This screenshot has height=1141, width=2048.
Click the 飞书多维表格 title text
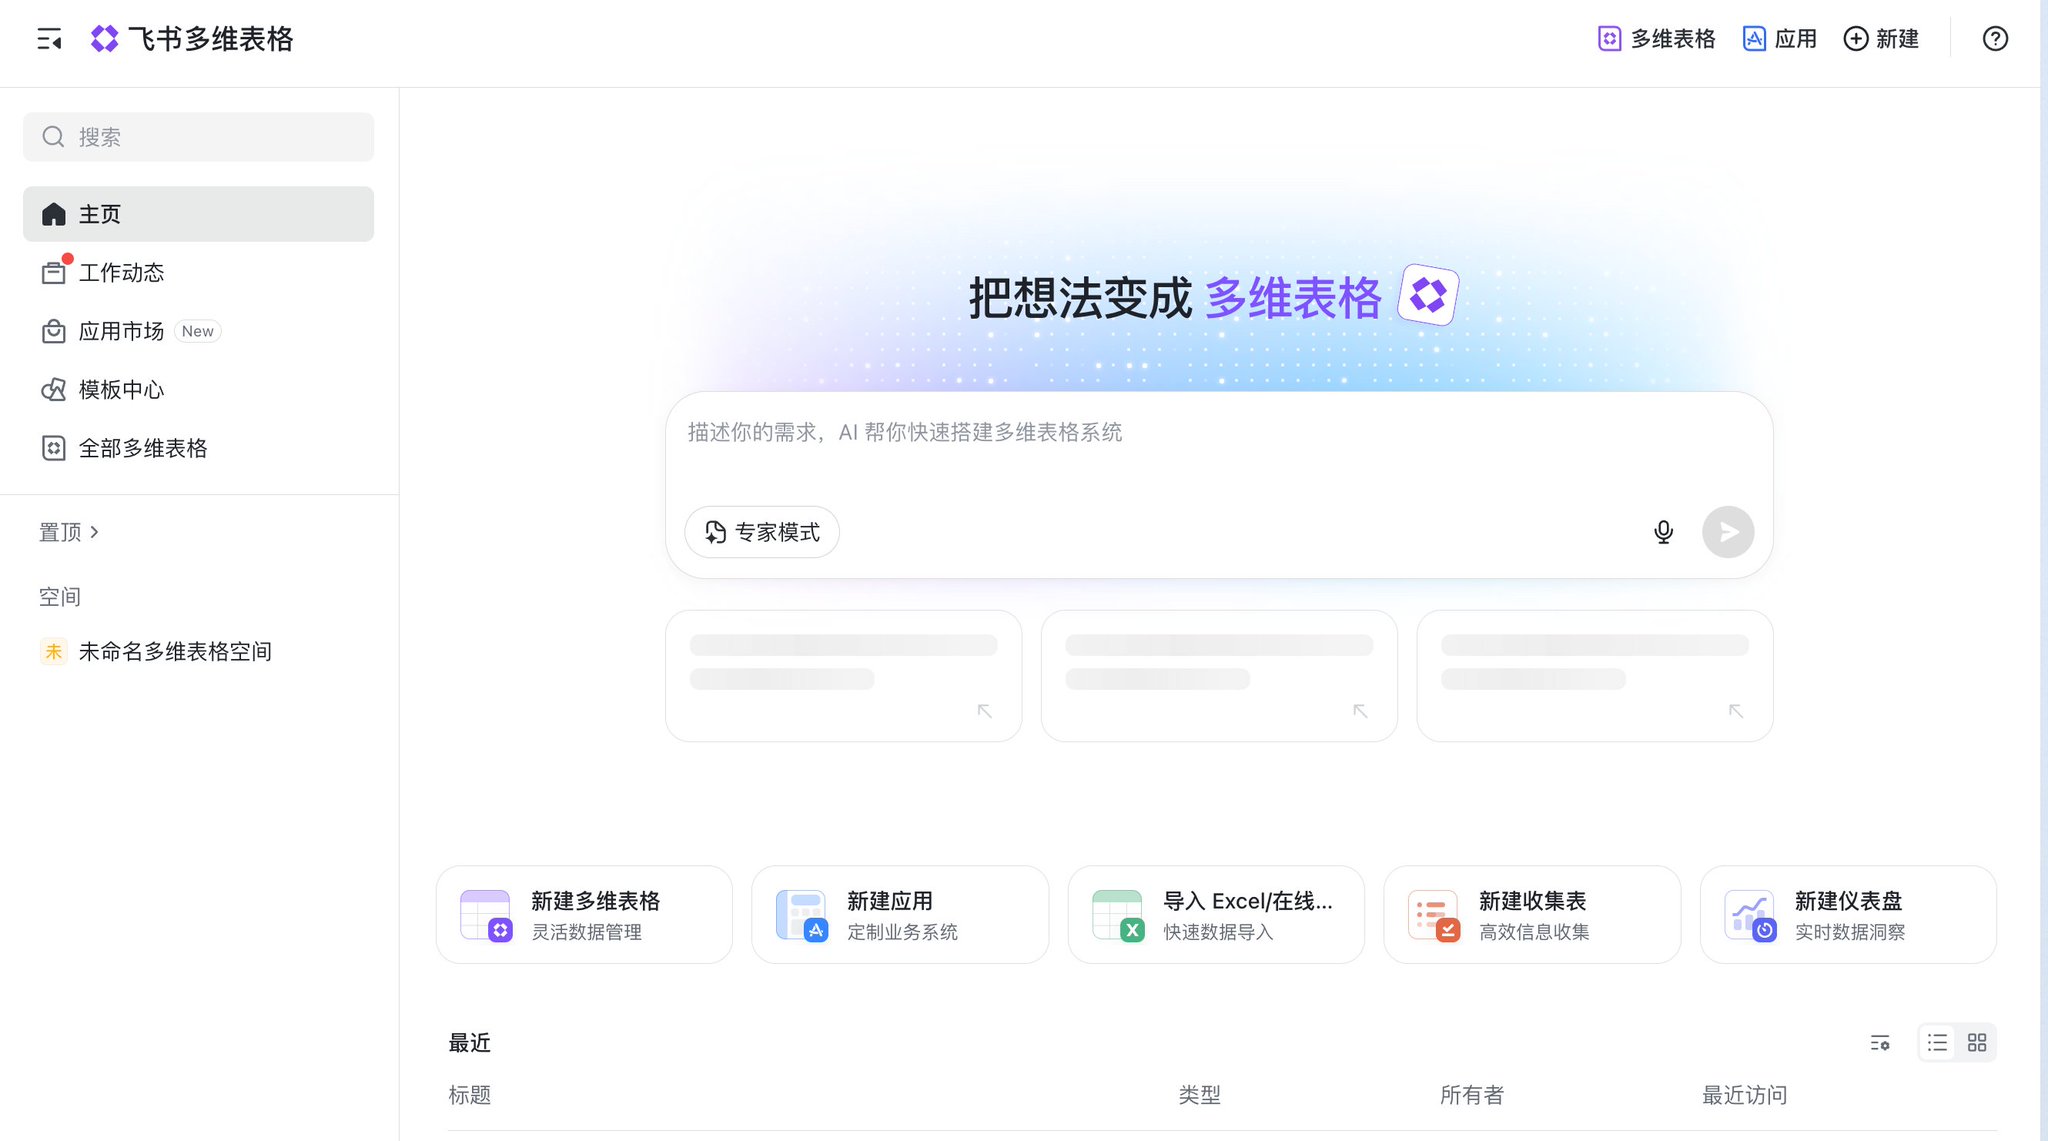tap(211, 39)
